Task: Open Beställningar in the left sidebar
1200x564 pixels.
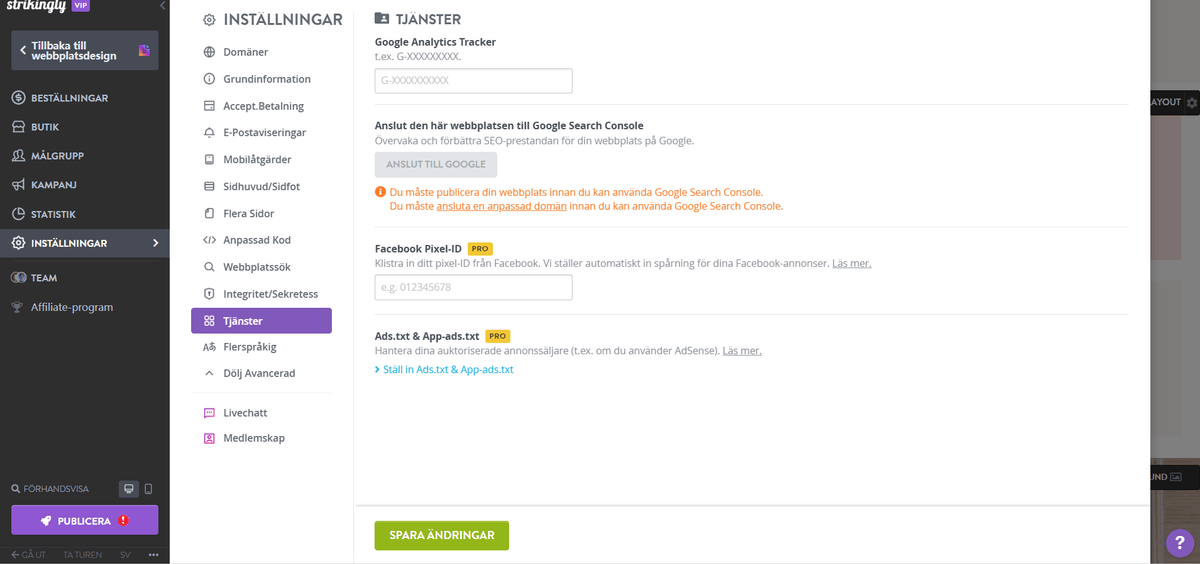Action: 69,98
